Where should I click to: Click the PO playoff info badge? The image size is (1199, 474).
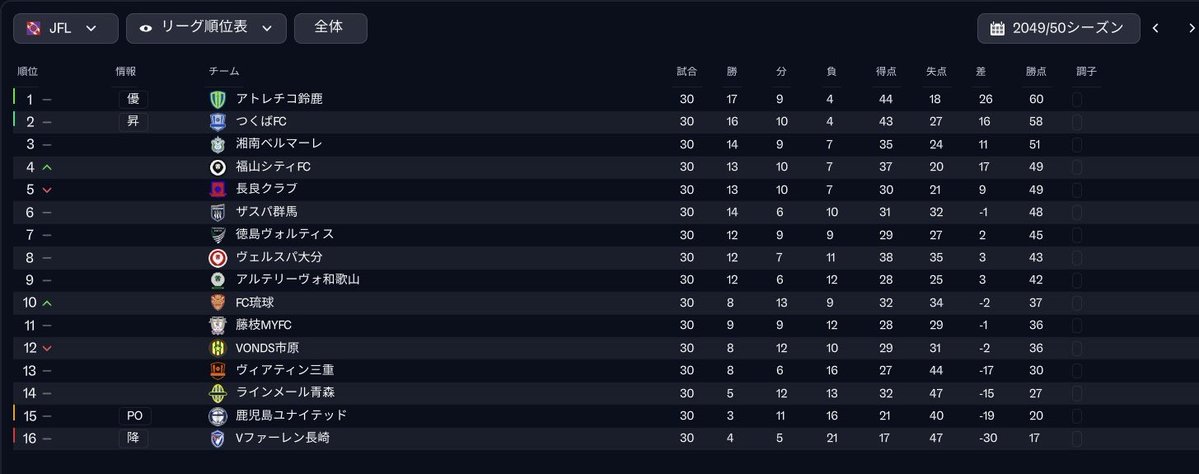point(135,416)
